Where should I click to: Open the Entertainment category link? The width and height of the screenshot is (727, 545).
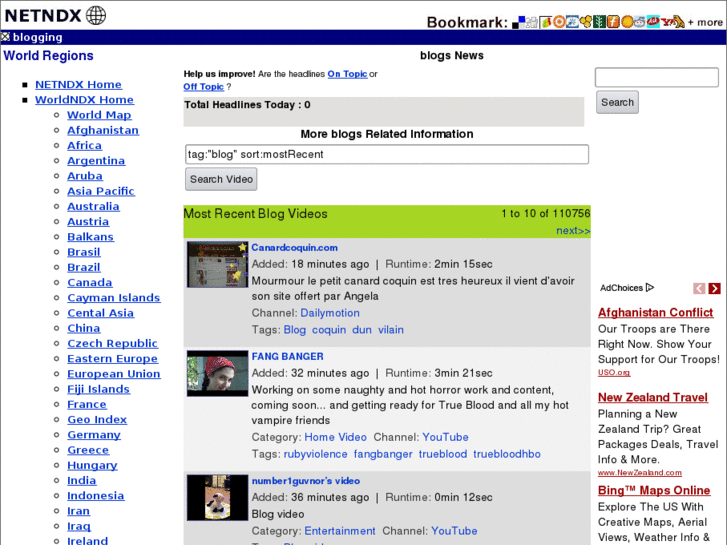pos(340,531)
